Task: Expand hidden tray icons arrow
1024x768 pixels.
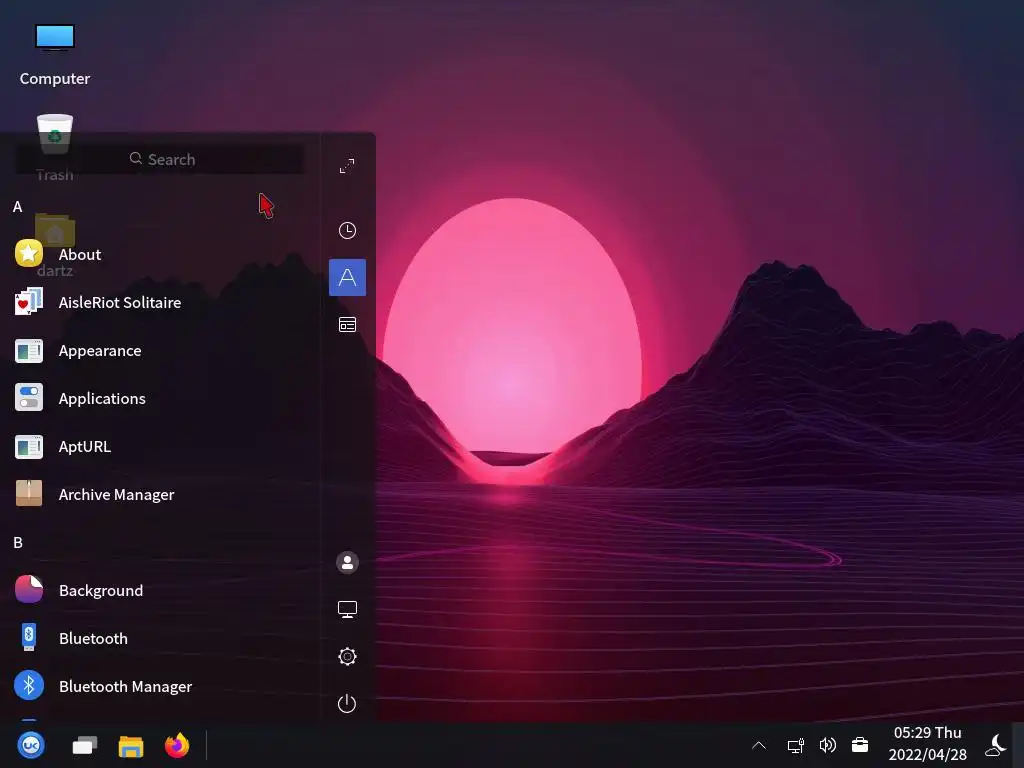Action: click(x=759, y=745)
